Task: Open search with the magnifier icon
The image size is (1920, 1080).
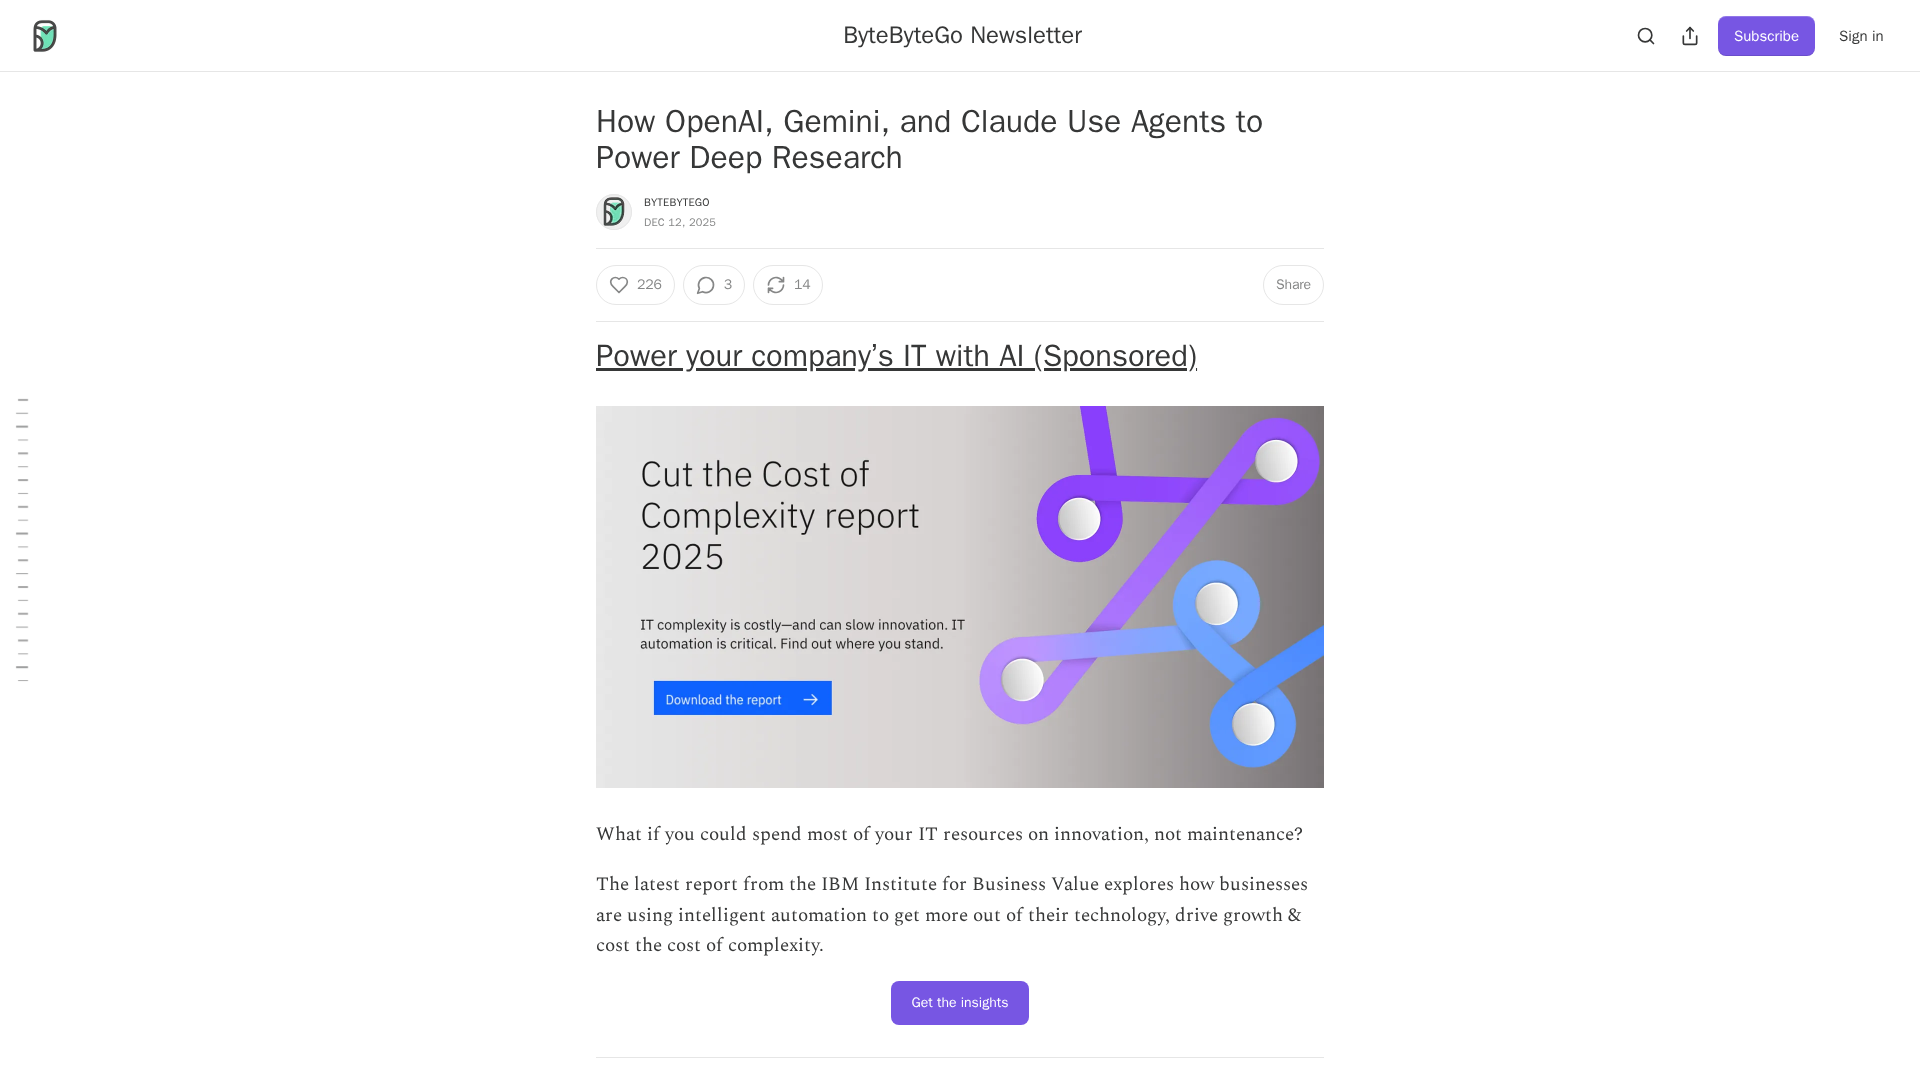Action: coord(1646,36)
